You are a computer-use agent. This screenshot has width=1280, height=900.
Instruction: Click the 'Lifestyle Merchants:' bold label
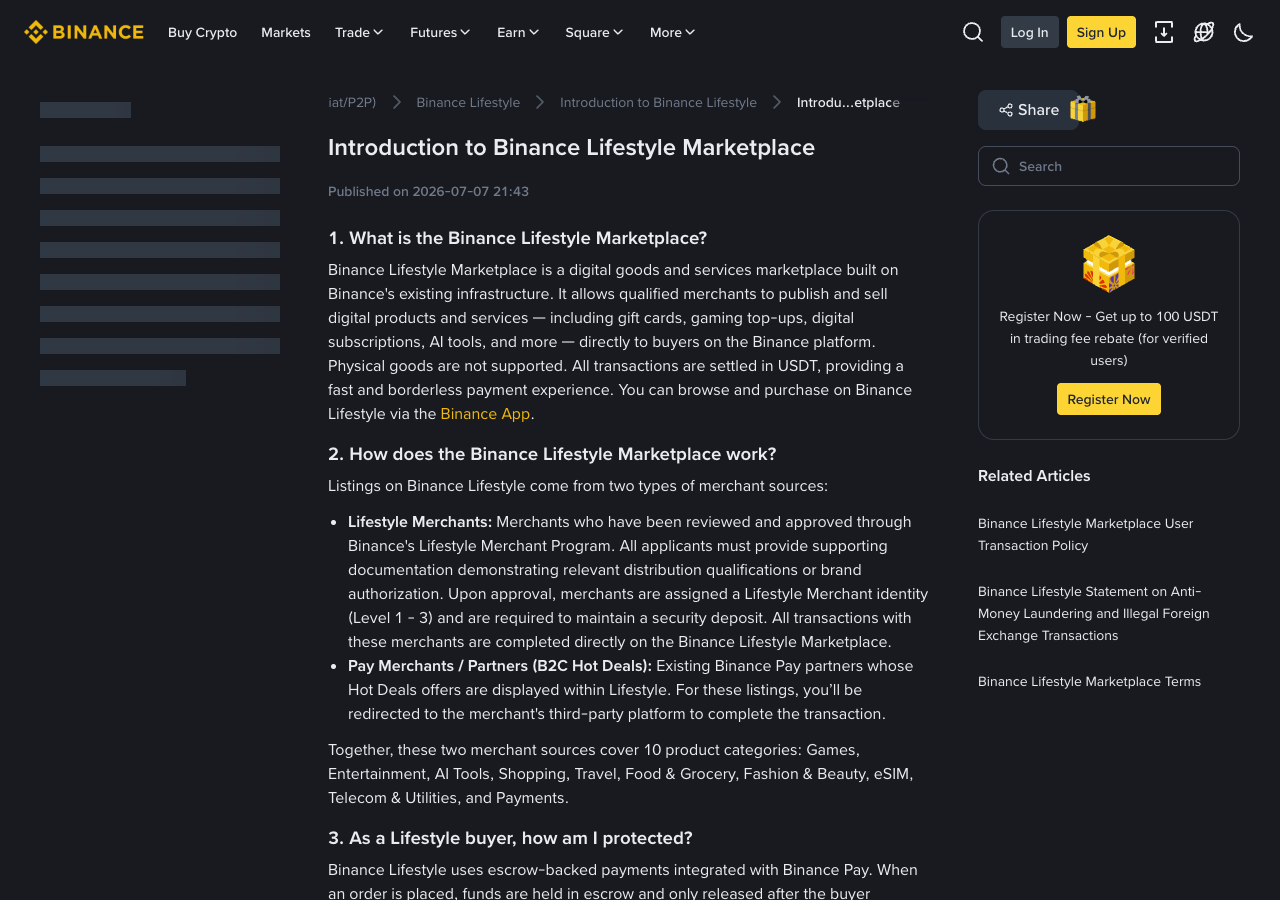pyautogui.click(x=420, y=522)
